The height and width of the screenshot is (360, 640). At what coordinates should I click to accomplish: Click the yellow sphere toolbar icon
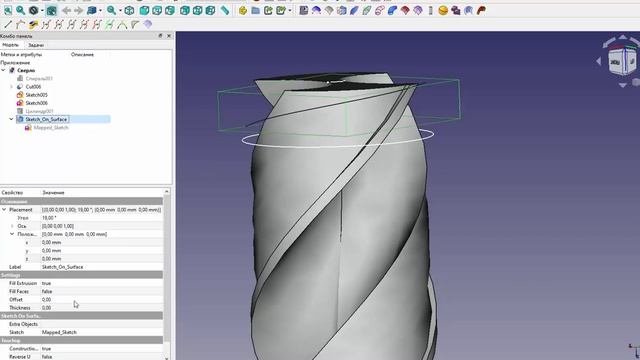tap(443, 11)
